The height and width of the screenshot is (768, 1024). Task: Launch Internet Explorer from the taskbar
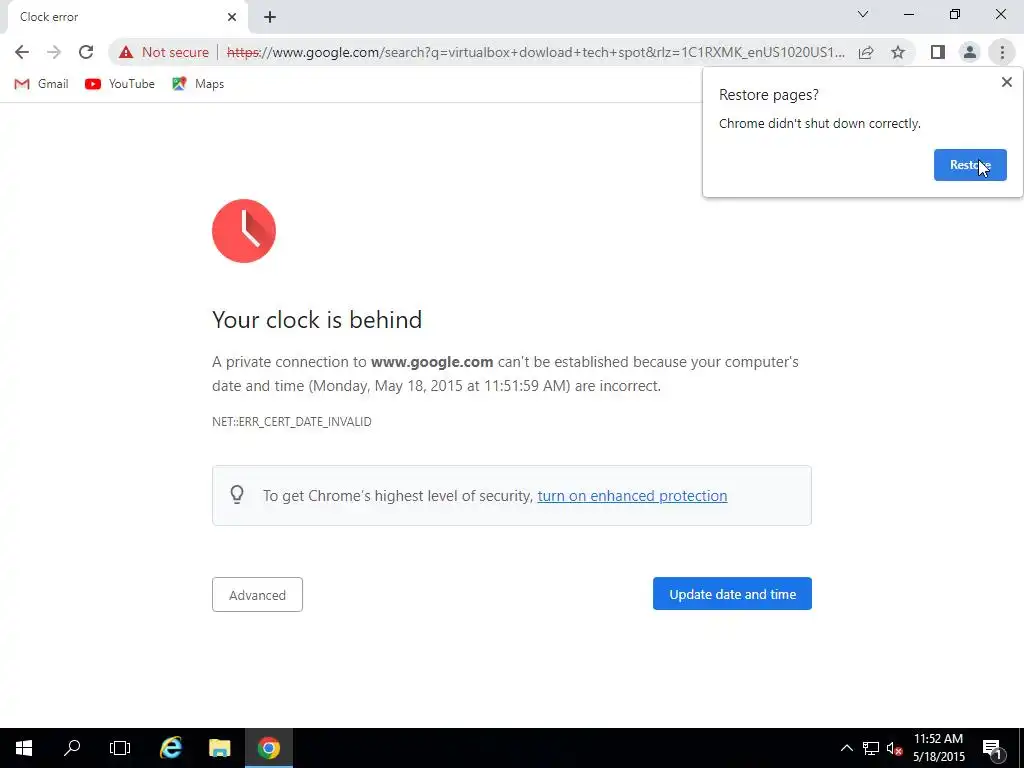(x=171, y=748)
